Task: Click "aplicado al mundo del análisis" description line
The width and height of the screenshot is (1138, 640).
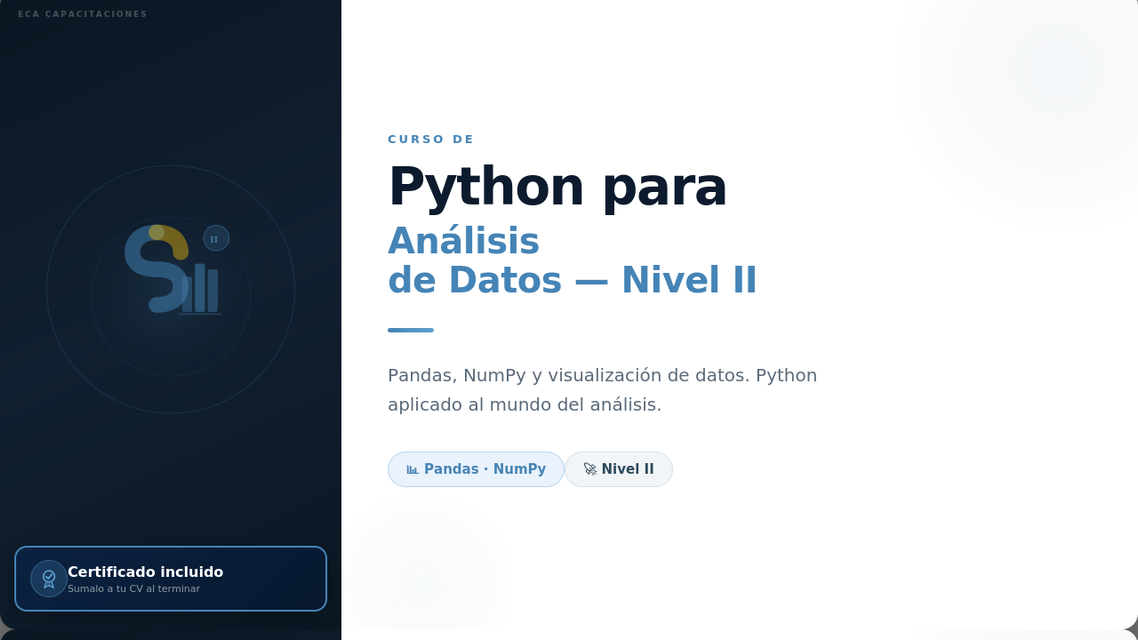Action: tap(524, 404)
